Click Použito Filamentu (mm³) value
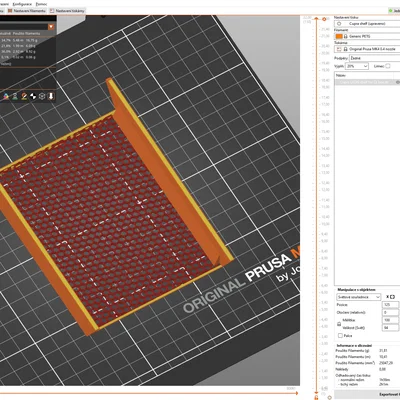This screenshot has width=400, height=400. [x=385, y=363]
